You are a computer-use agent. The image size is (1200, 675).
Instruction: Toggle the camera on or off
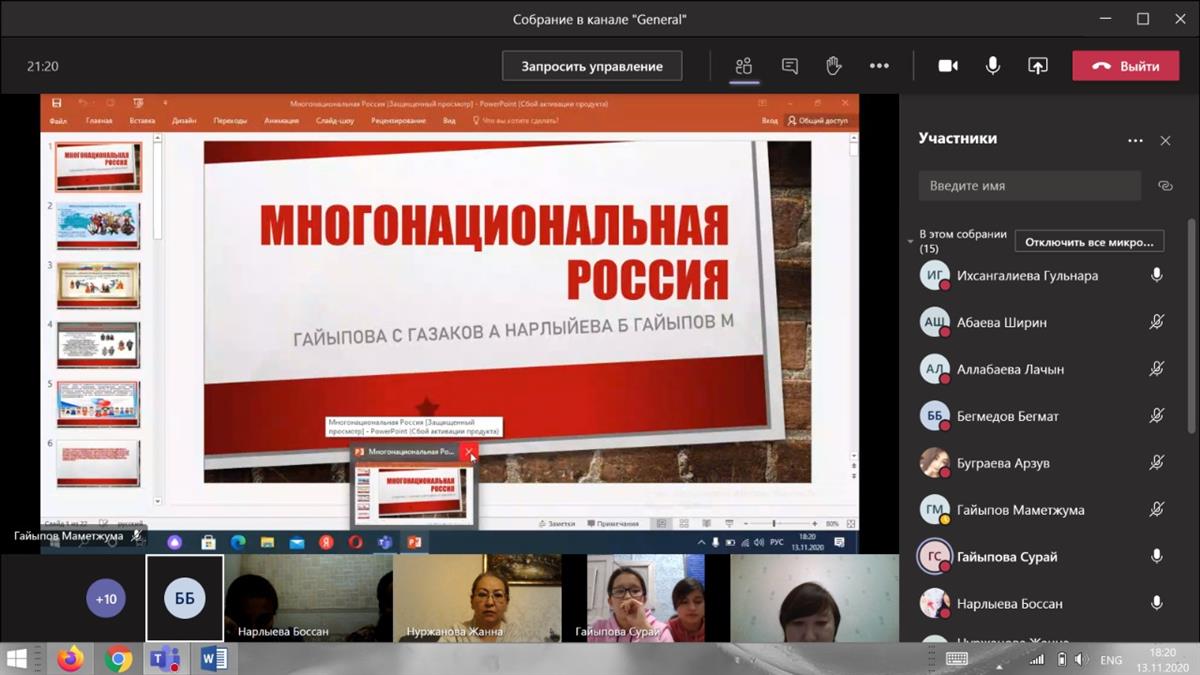(948, 66)
